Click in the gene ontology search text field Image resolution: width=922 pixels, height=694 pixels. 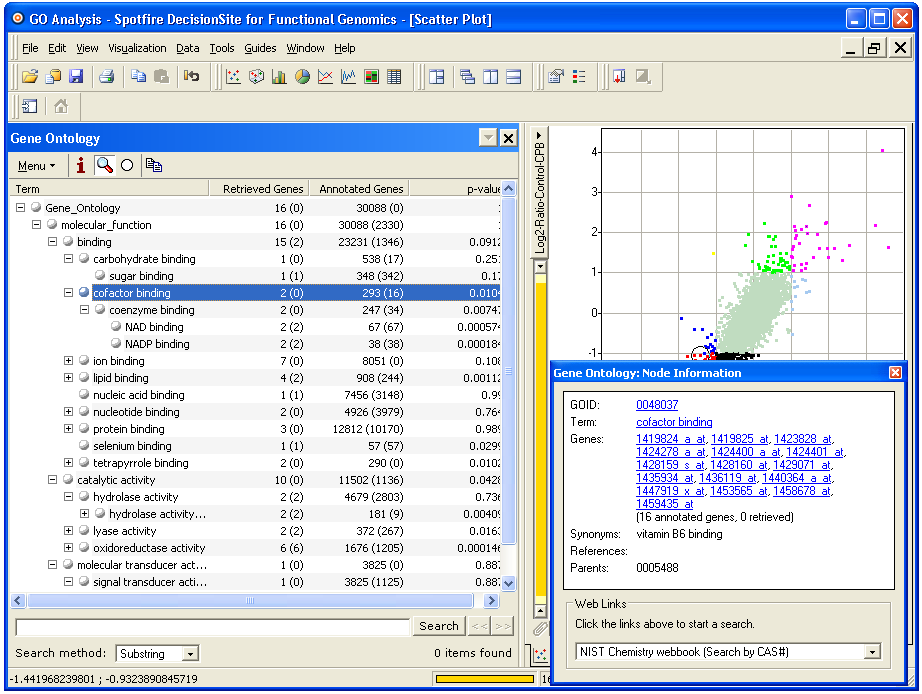(212, 626)
